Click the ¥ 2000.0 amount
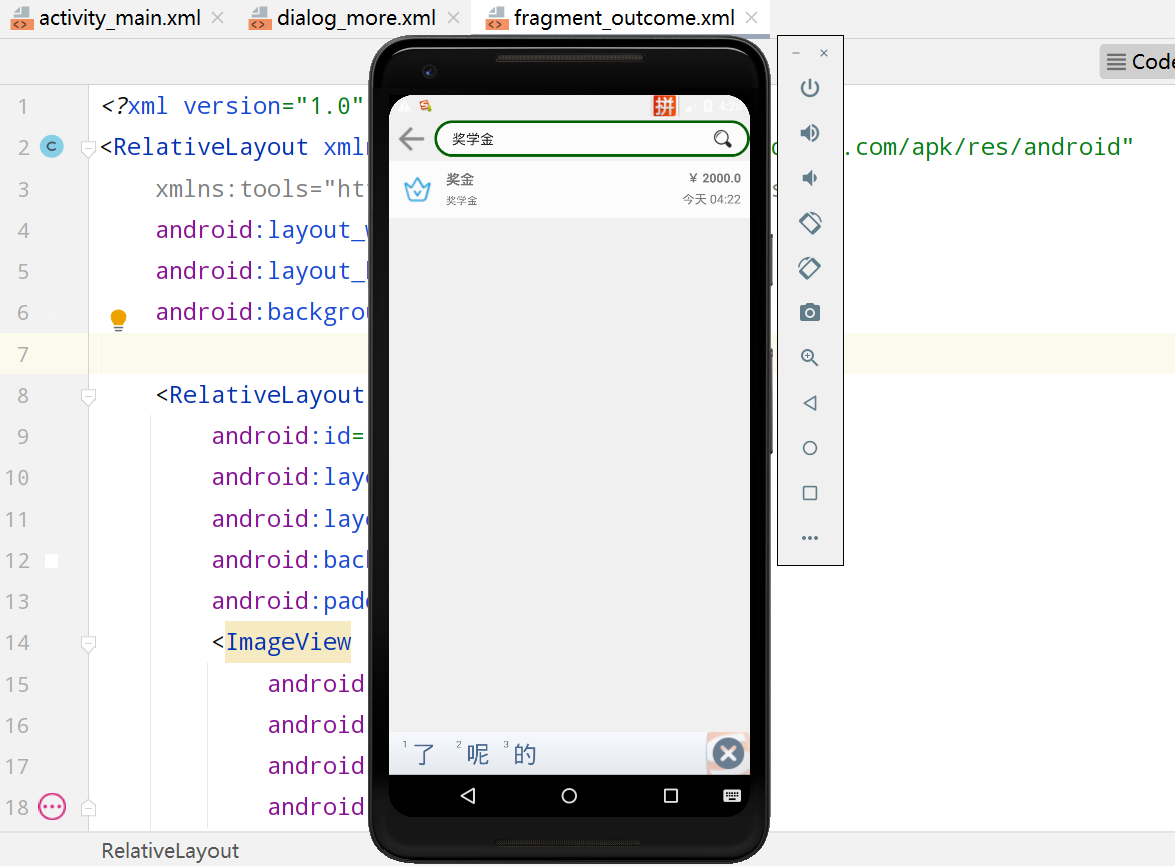Screen dimensions: 1175x866 714,178
